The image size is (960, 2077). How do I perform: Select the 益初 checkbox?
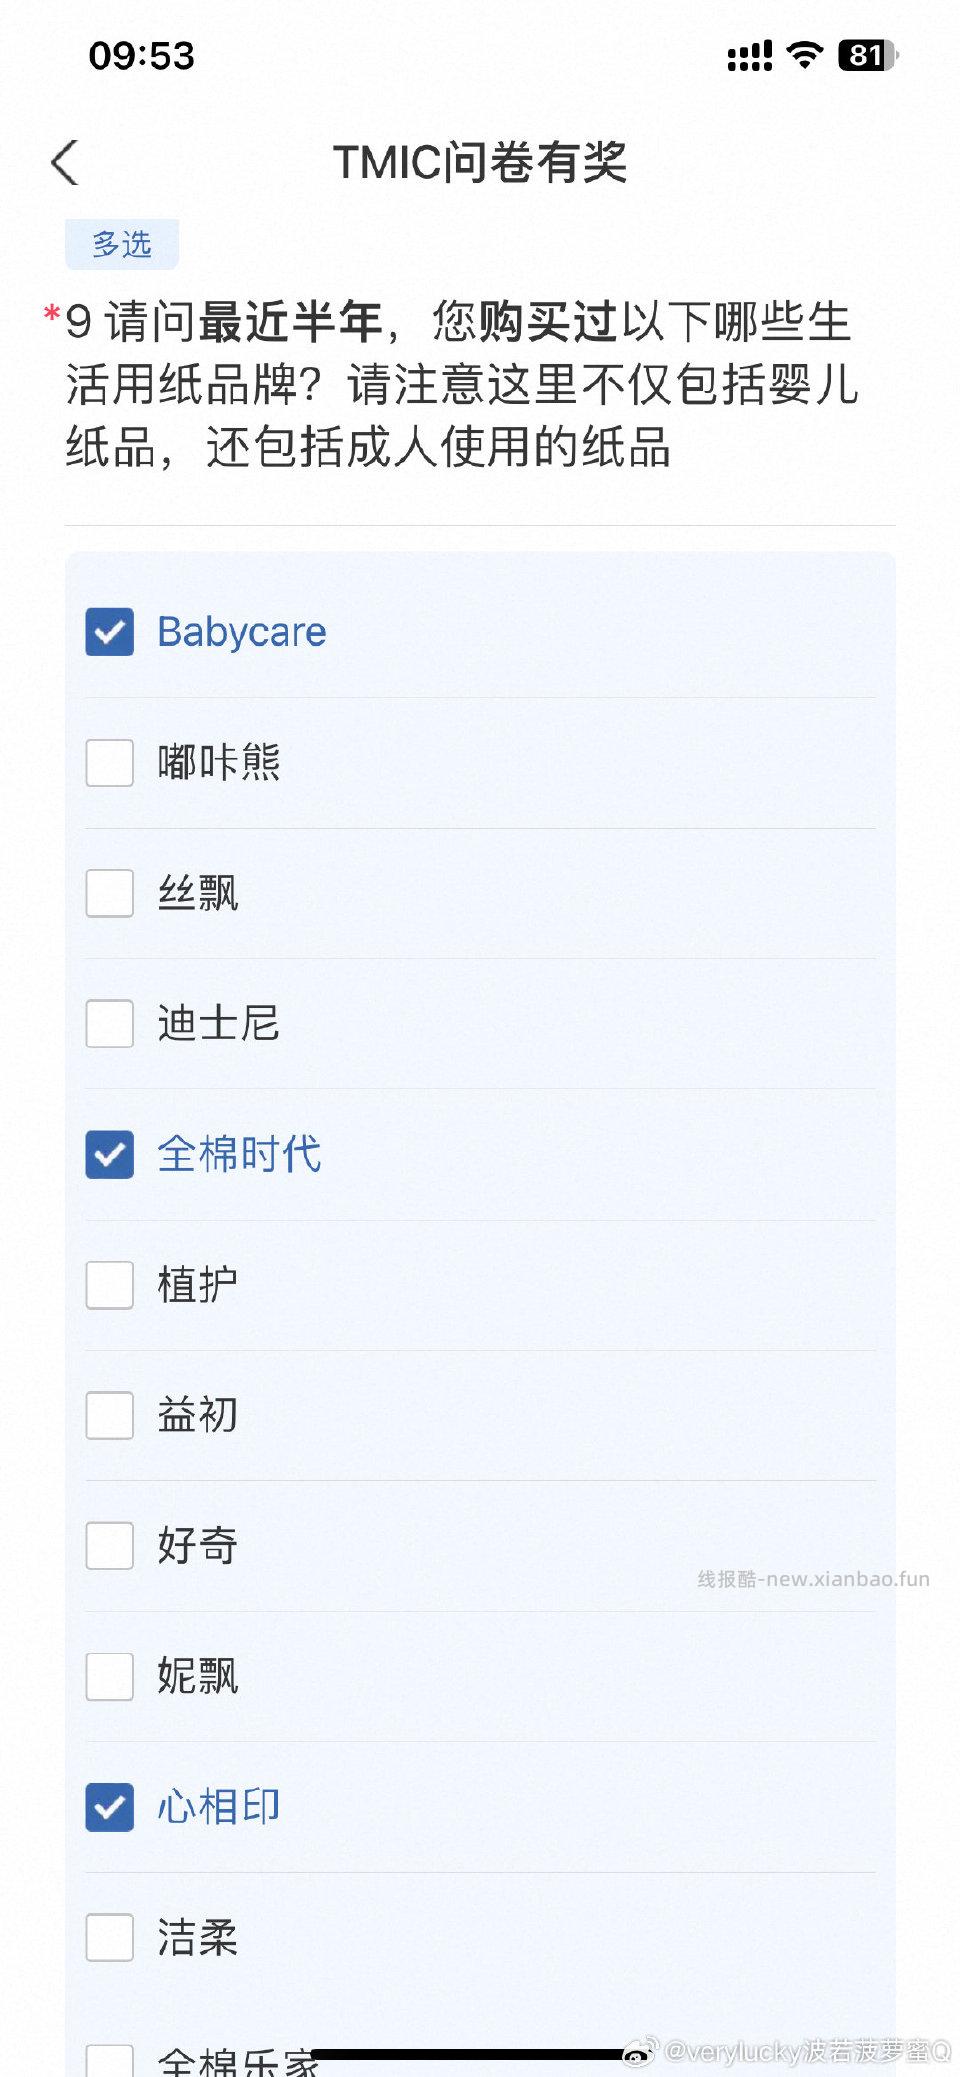click(109, 1416)
